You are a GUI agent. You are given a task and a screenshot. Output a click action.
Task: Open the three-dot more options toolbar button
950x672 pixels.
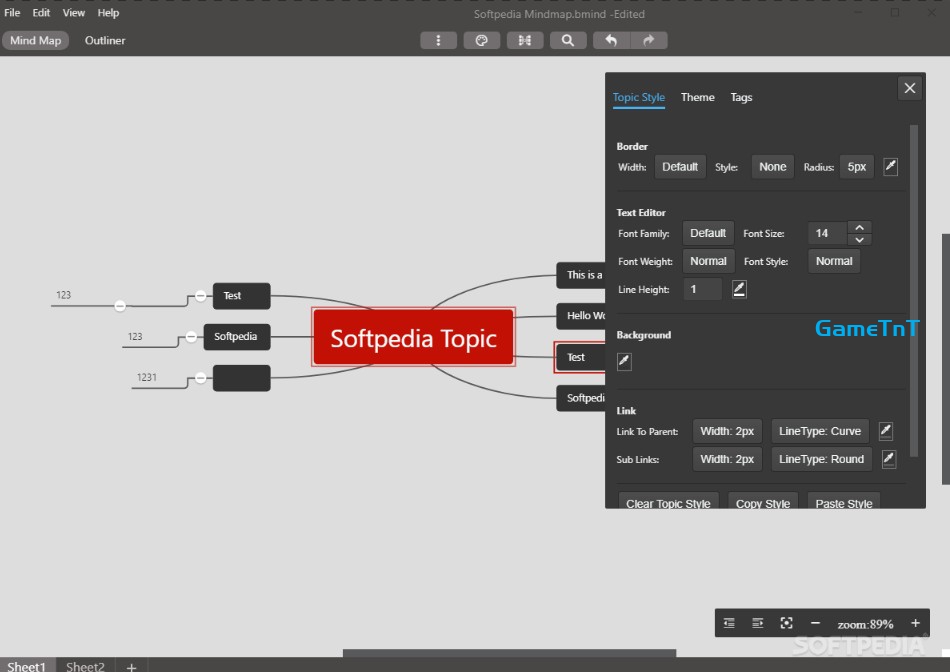coord(438,41)
